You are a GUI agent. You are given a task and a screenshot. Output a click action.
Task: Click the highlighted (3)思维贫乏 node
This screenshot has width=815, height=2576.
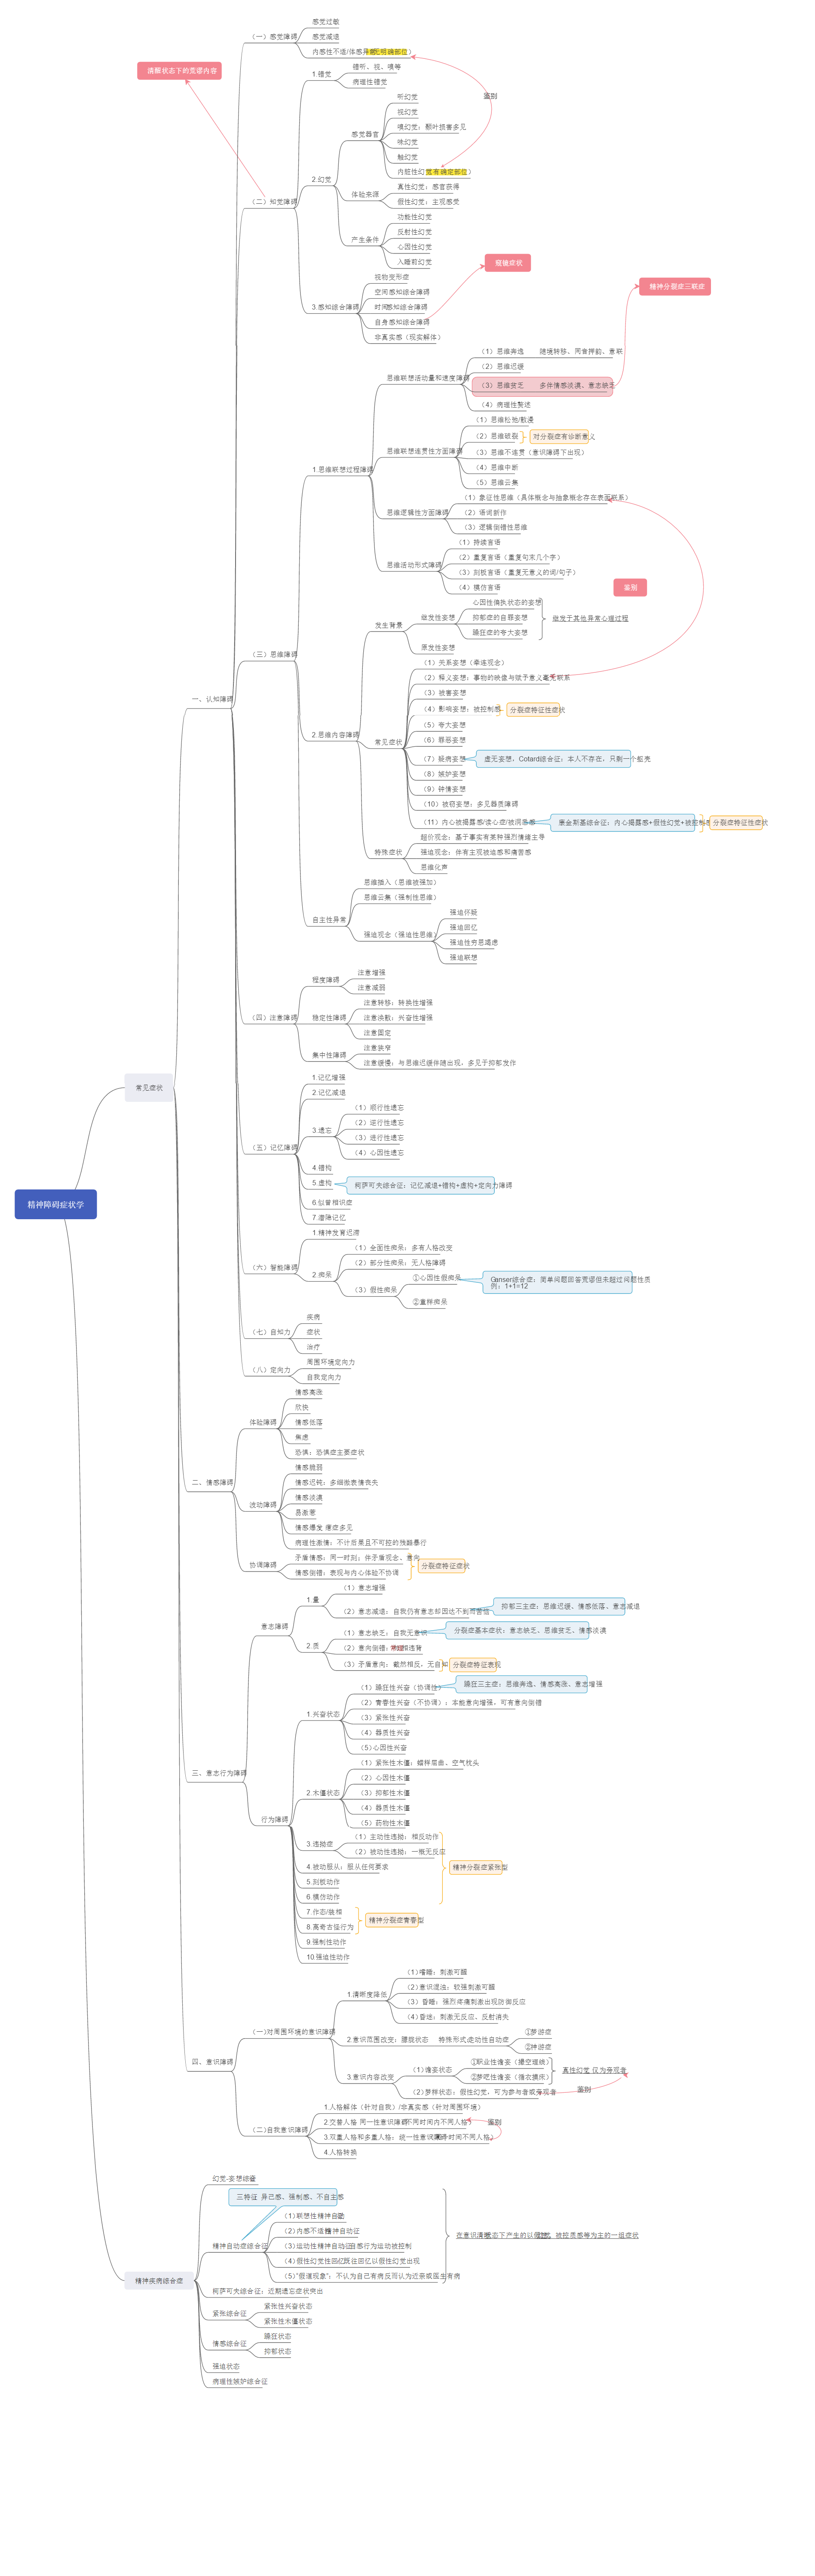click(x=543, y=385)
